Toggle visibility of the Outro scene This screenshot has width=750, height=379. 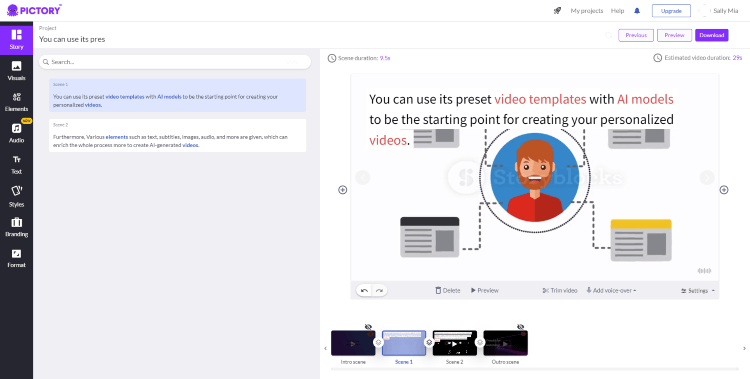click(520, 327)
